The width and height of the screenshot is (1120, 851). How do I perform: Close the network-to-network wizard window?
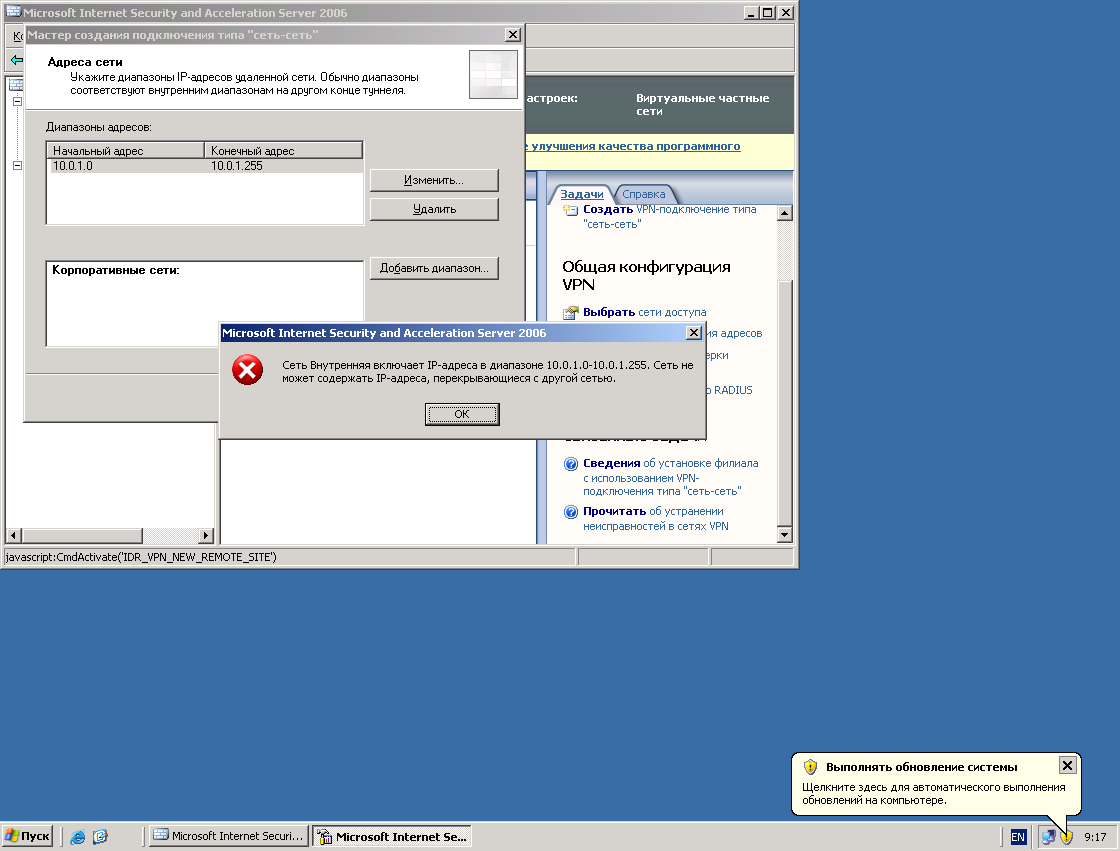point(512,35)
